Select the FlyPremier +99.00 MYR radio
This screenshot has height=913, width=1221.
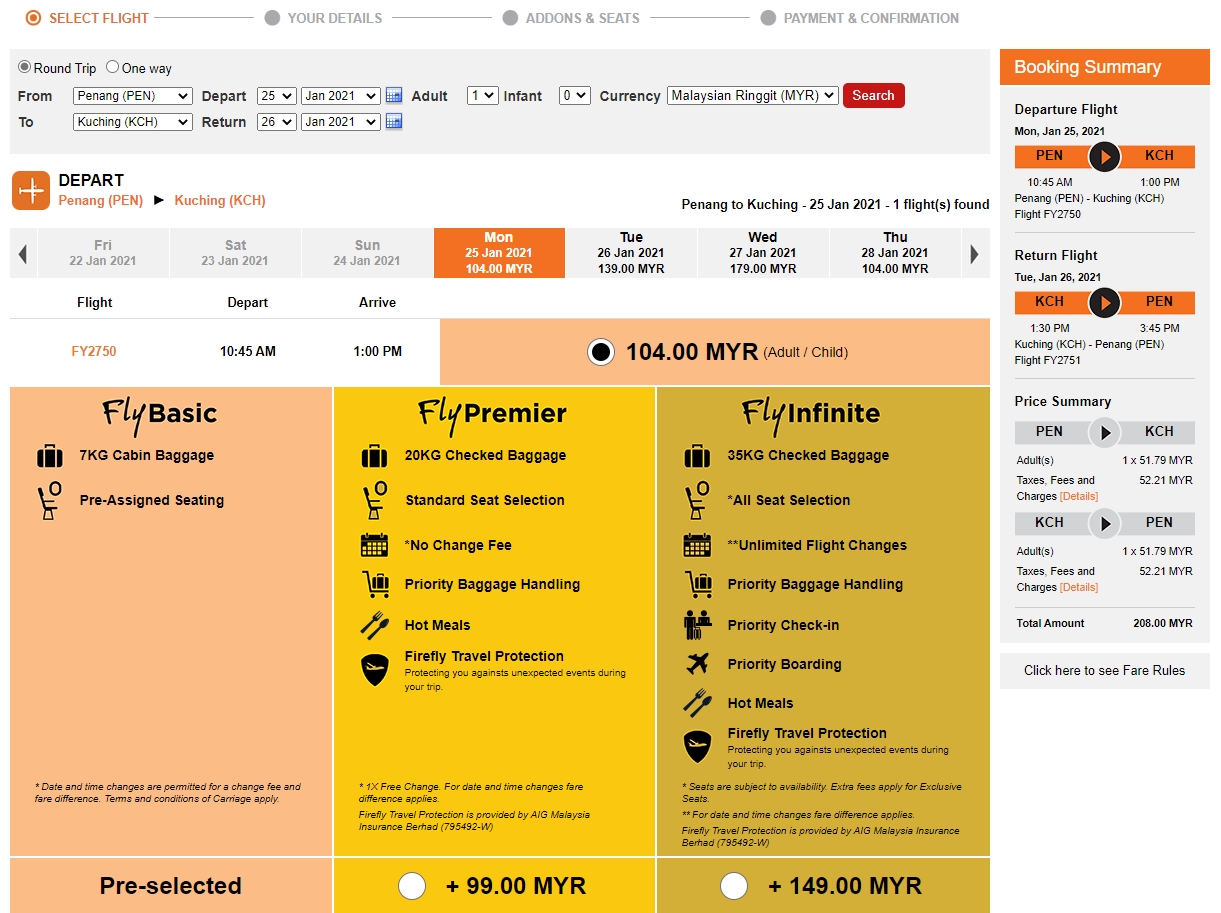pyautogui.click(x=412, y=886)
